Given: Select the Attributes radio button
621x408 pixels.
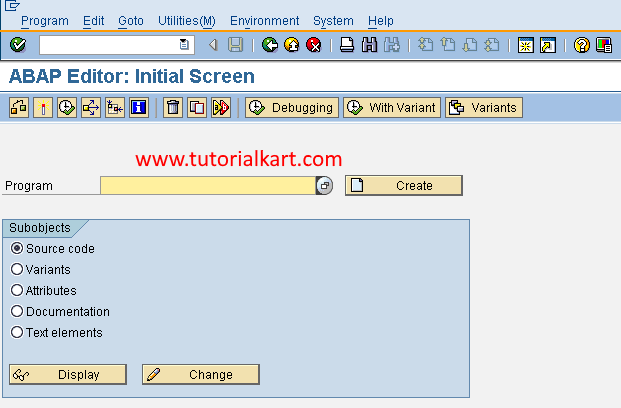Looking at the screenshot, I should click(x=17, y=290).
